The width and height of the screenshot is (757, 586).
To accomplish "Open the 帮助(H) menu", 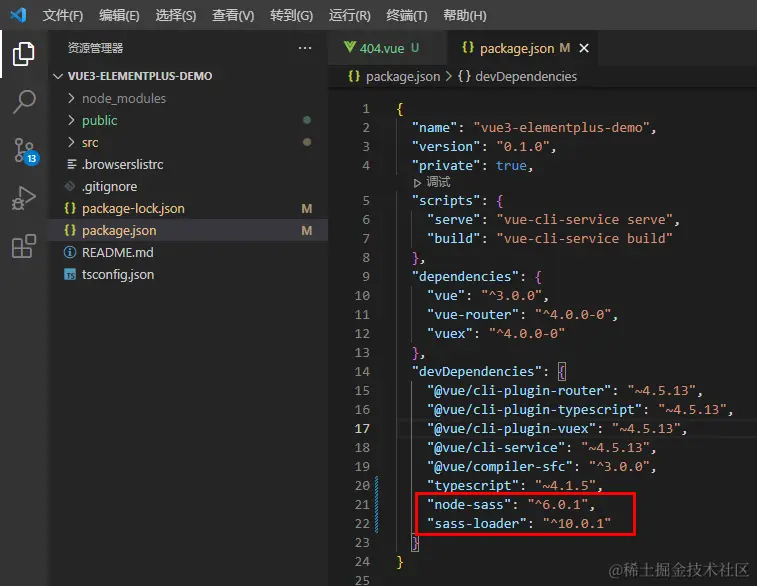I will coord(465,15).
